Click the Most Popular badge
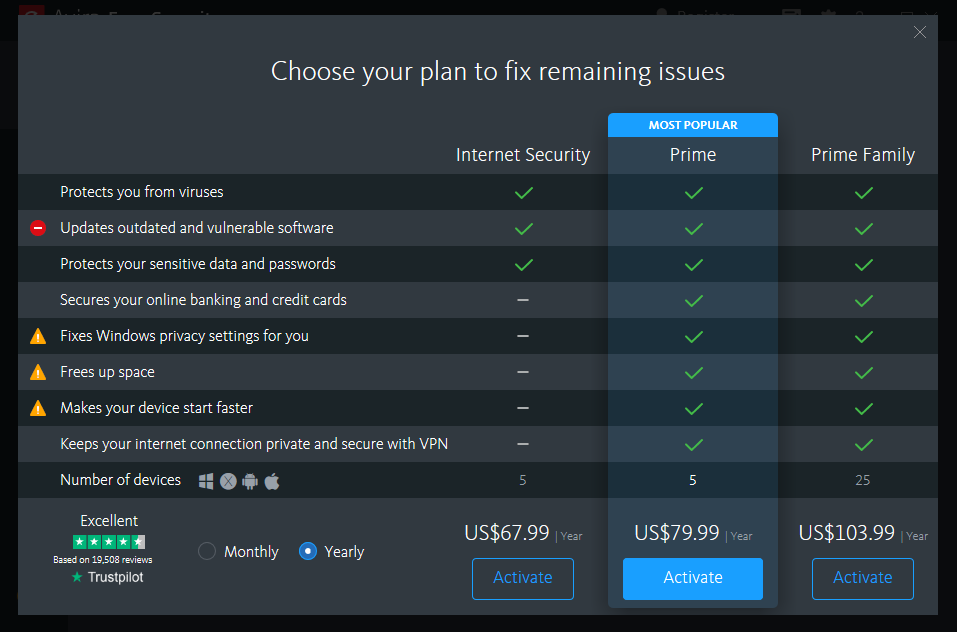 pos(693,125)
